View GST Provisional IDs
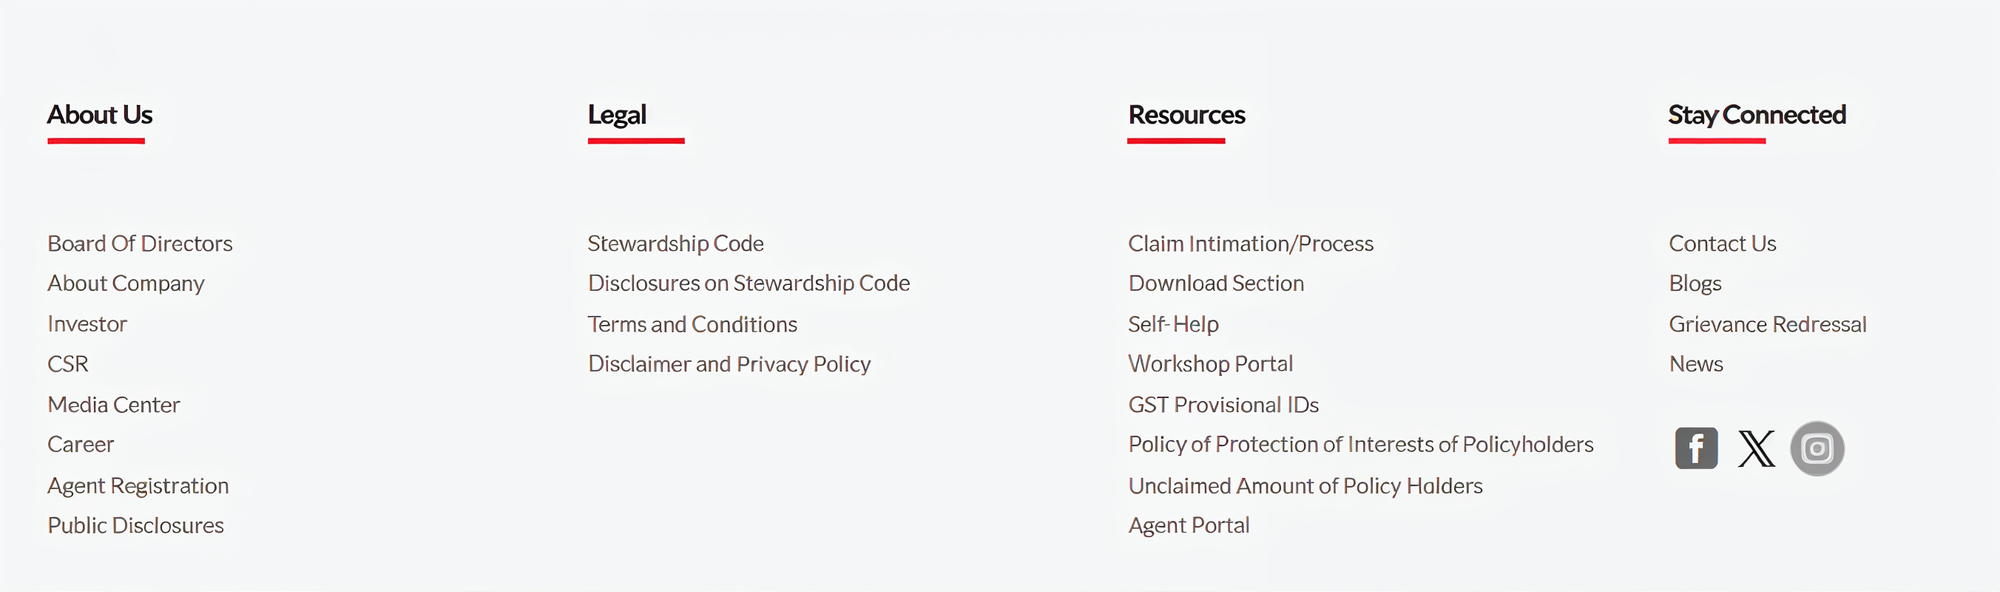Image resolution: width=2000 pixels, height=592 pixels. click(x=1223, y=405)
